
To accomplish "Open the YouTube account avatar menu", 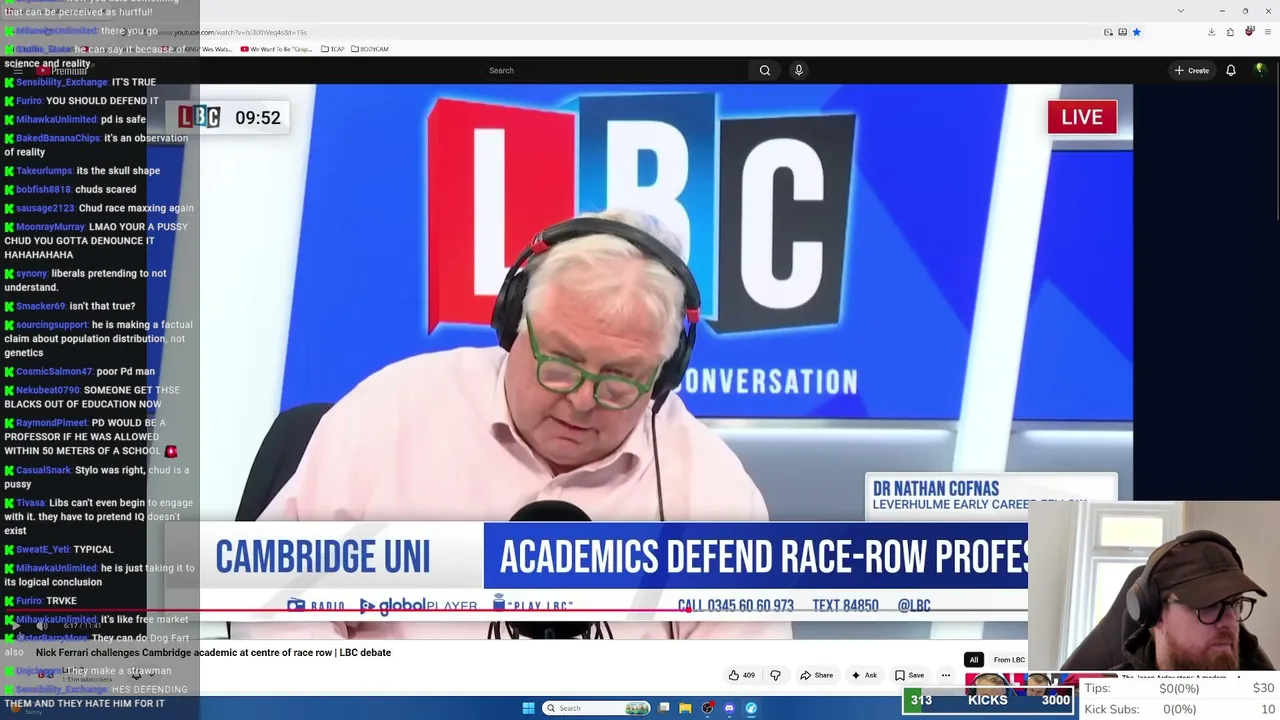I will point(1260,70).
